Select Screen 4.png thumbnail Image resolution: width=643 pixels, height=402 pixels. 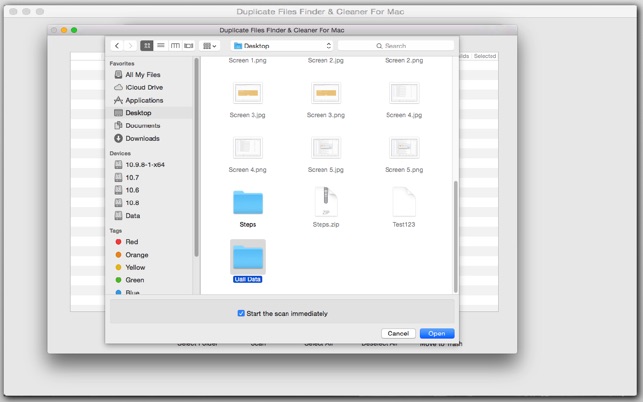(248, 148)
